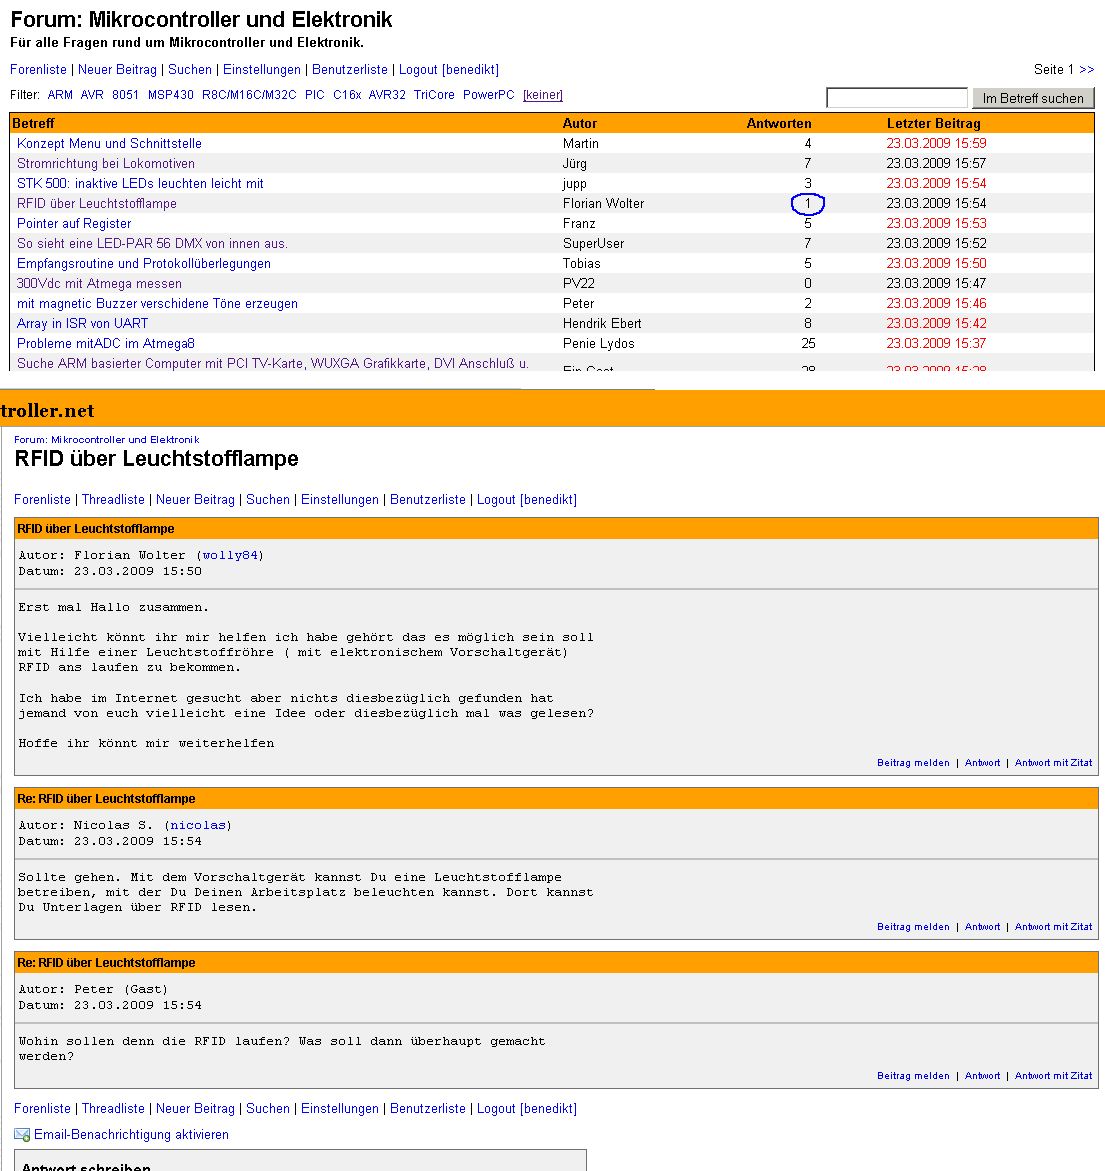Open thread Empfangsroutine und Protokollüberlegungen
Viewport: 1105px width, 1171px height.
[x=143, y=264]
